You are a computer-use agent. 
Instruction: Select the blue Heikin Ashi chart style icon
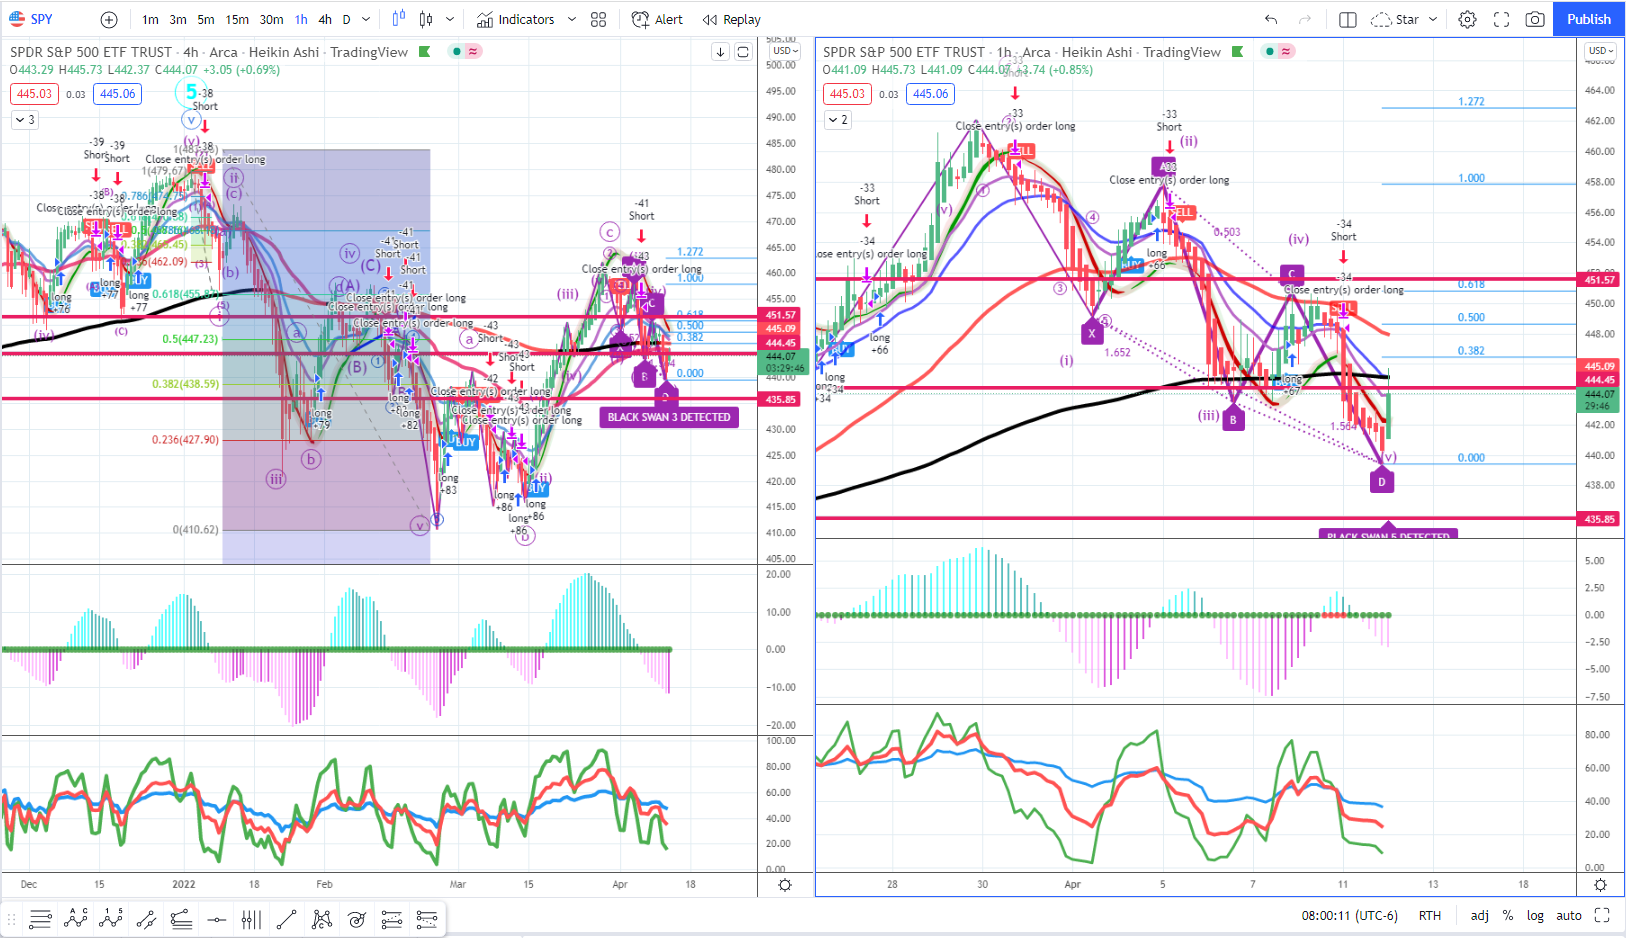(x=399, y=19)
